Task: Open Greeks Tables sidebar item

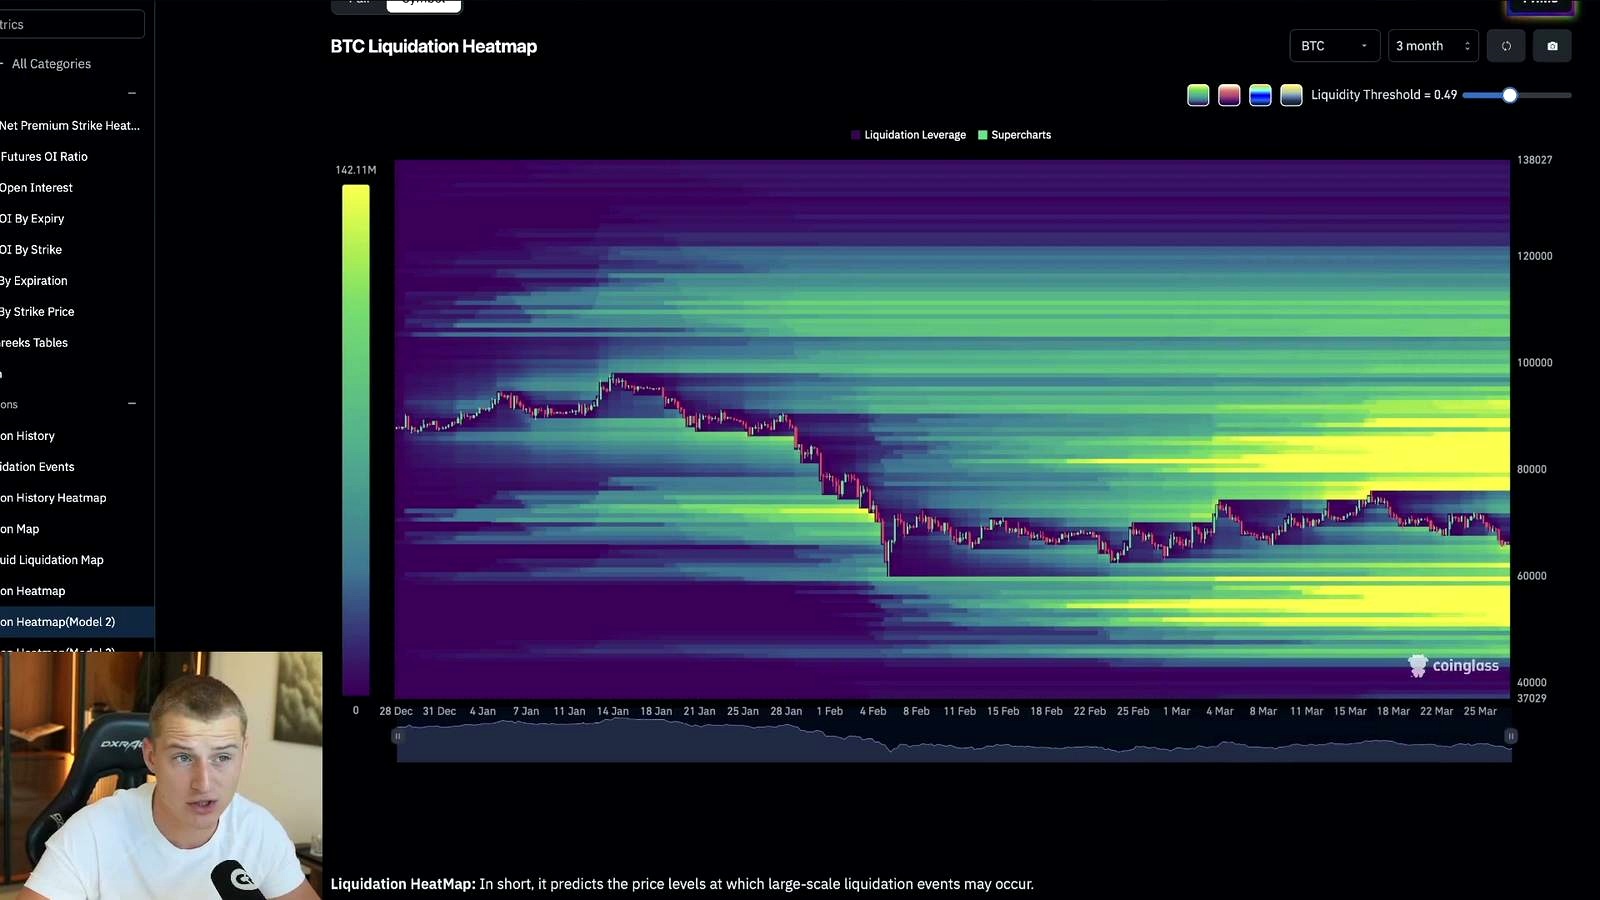Action: point(34,343)
